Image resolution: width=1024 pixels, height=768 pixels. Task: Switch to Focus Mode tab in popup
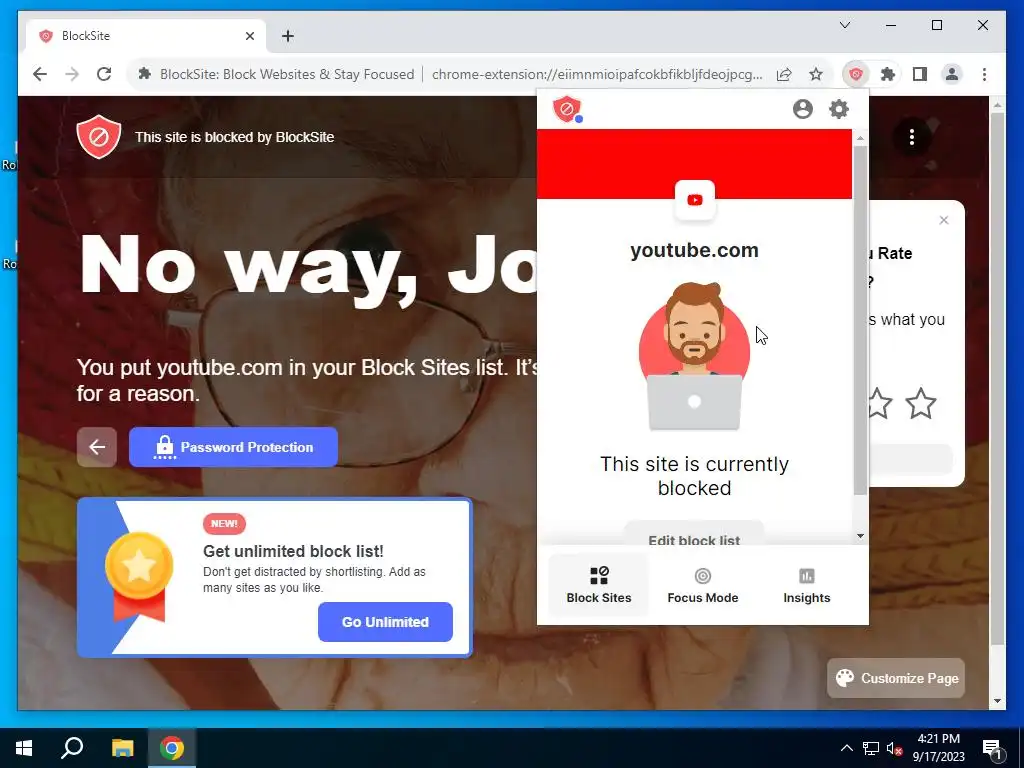click(x=703, y=585)
